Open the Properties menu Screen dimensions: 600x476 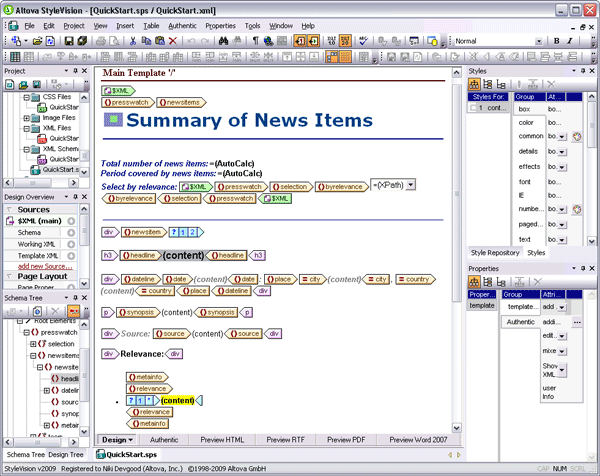tap(220, 26)
